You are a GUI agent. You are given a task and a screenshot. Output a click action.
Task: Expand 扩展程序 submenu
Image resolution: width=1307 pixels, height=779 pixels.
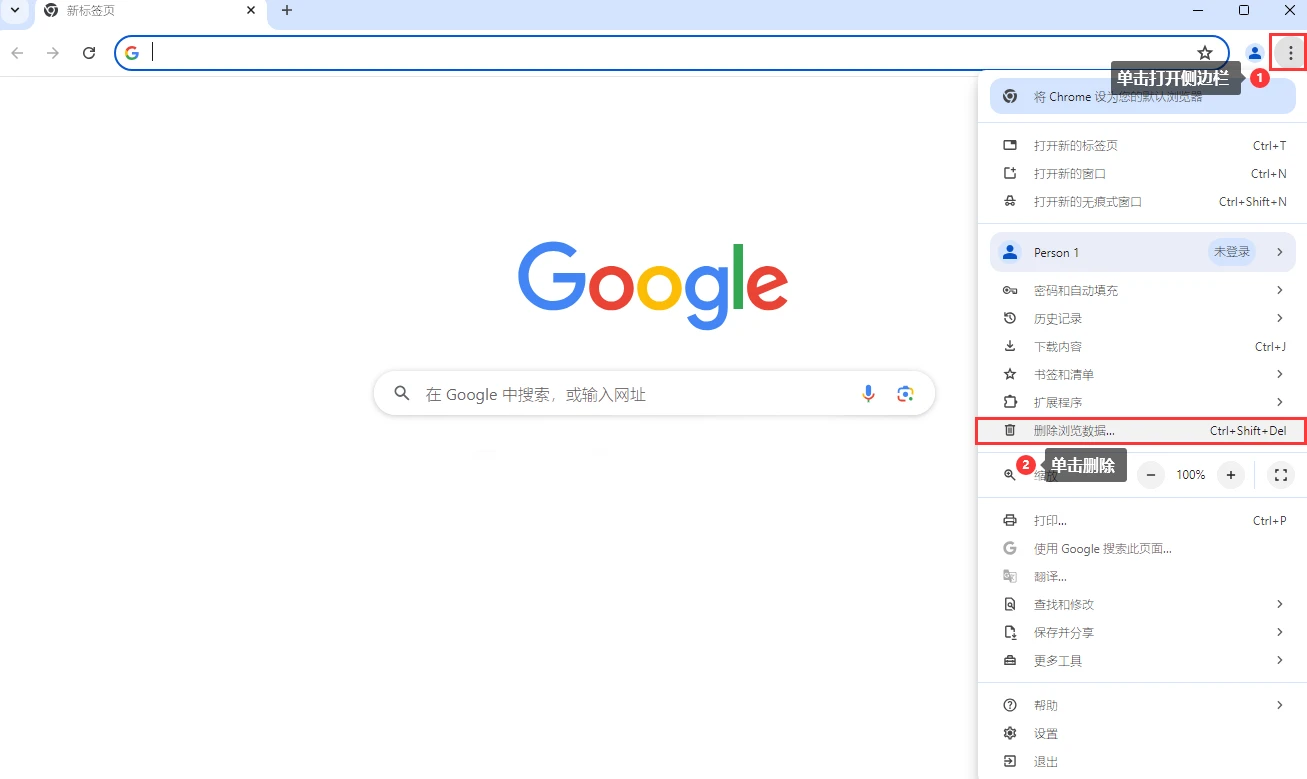point(1142,402)
